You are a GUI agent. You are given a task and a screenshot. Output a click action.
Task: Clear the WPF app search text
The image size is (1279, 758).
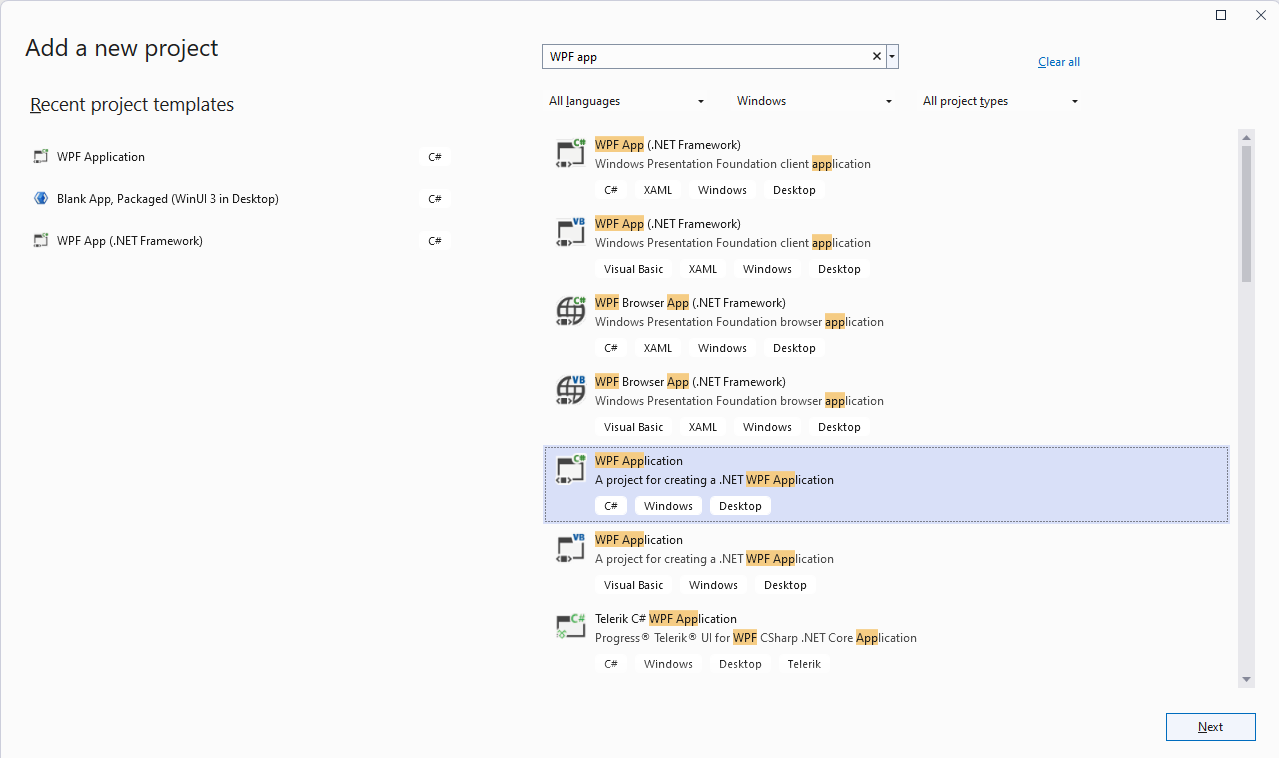coord(876,55)
